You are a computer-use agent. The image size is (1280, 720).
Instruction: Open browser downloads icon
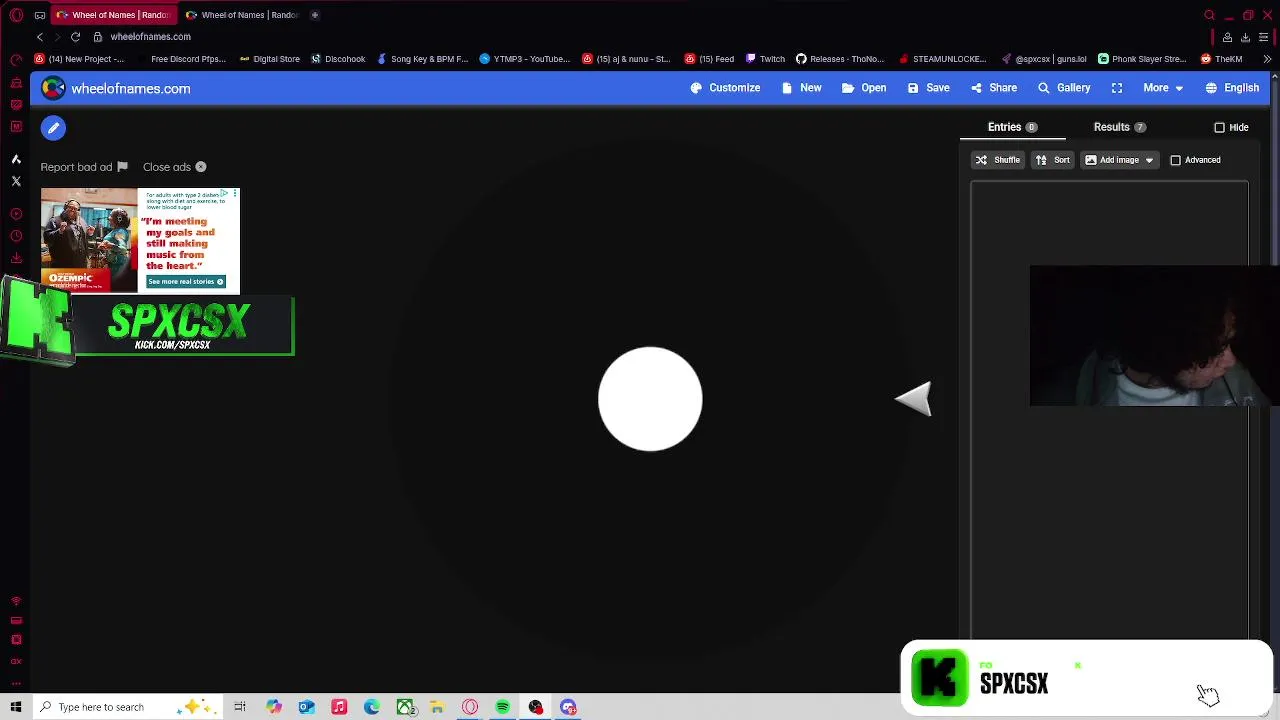[1245, 37]
